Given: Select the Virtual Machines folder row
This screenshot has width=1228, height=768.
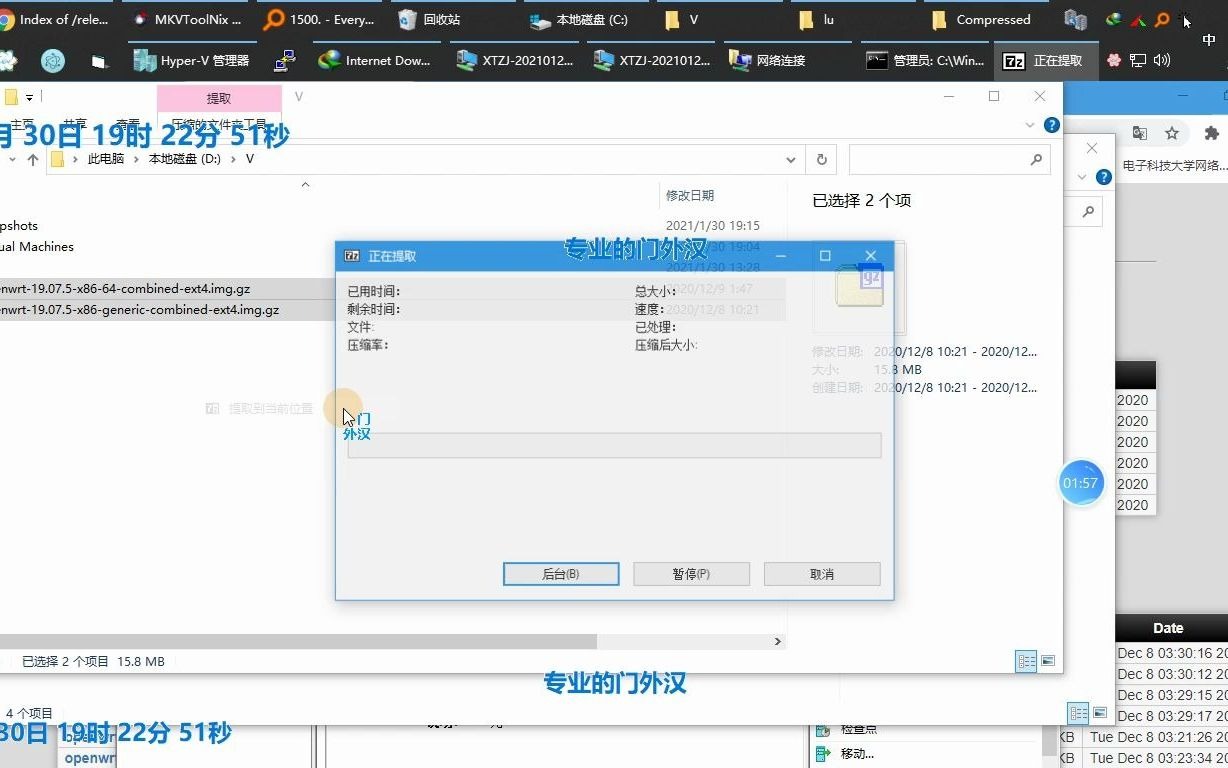Looking at the screenshot, I should pyautogui.click(x=37, y=247).
